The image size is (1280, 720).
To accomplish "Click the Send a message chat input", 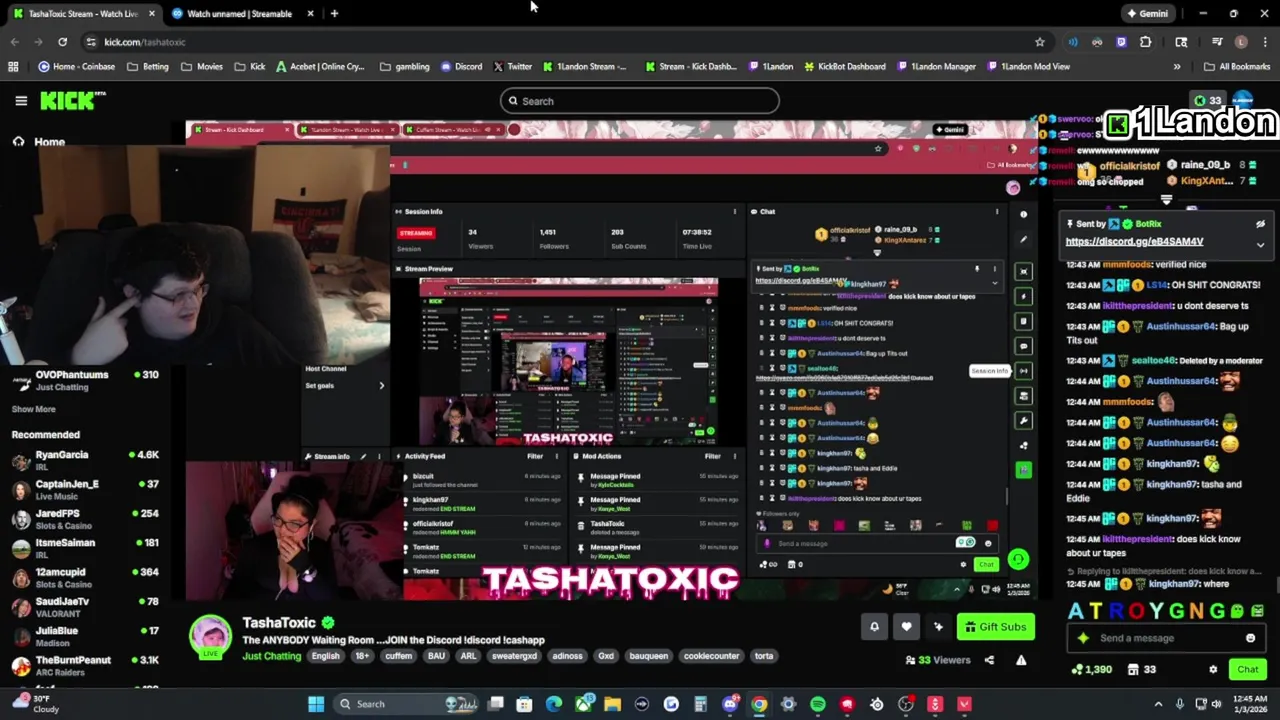I will coord(1167,638).
